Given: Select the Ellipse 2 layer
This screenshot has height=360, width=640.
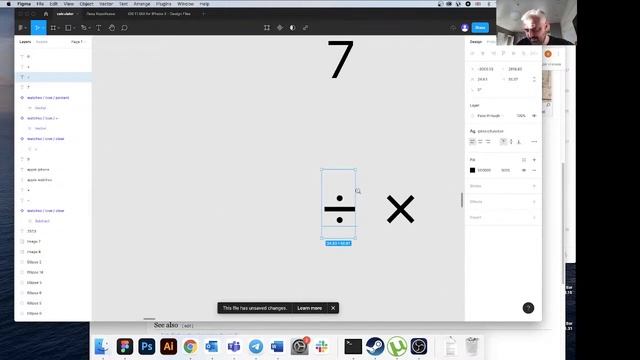Looking at the screenshot, I should tap(34, 262).
